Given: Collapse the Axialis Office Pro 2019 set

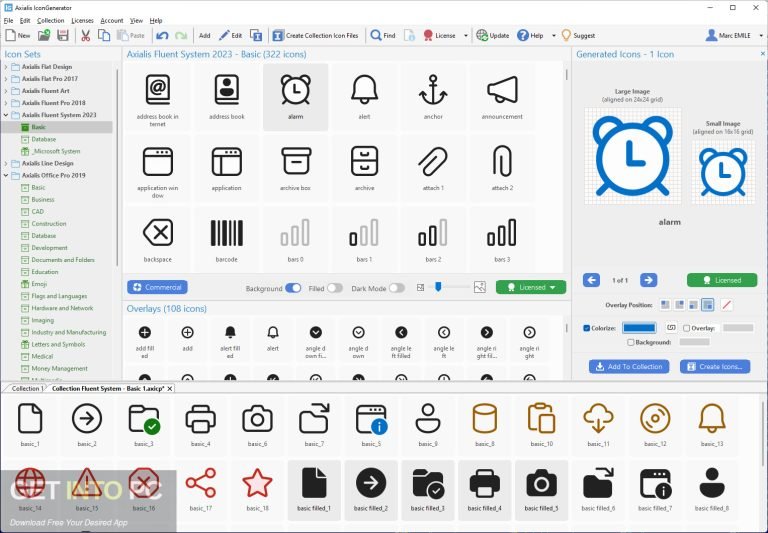Looking at the screenshot, I should (6, 175).
